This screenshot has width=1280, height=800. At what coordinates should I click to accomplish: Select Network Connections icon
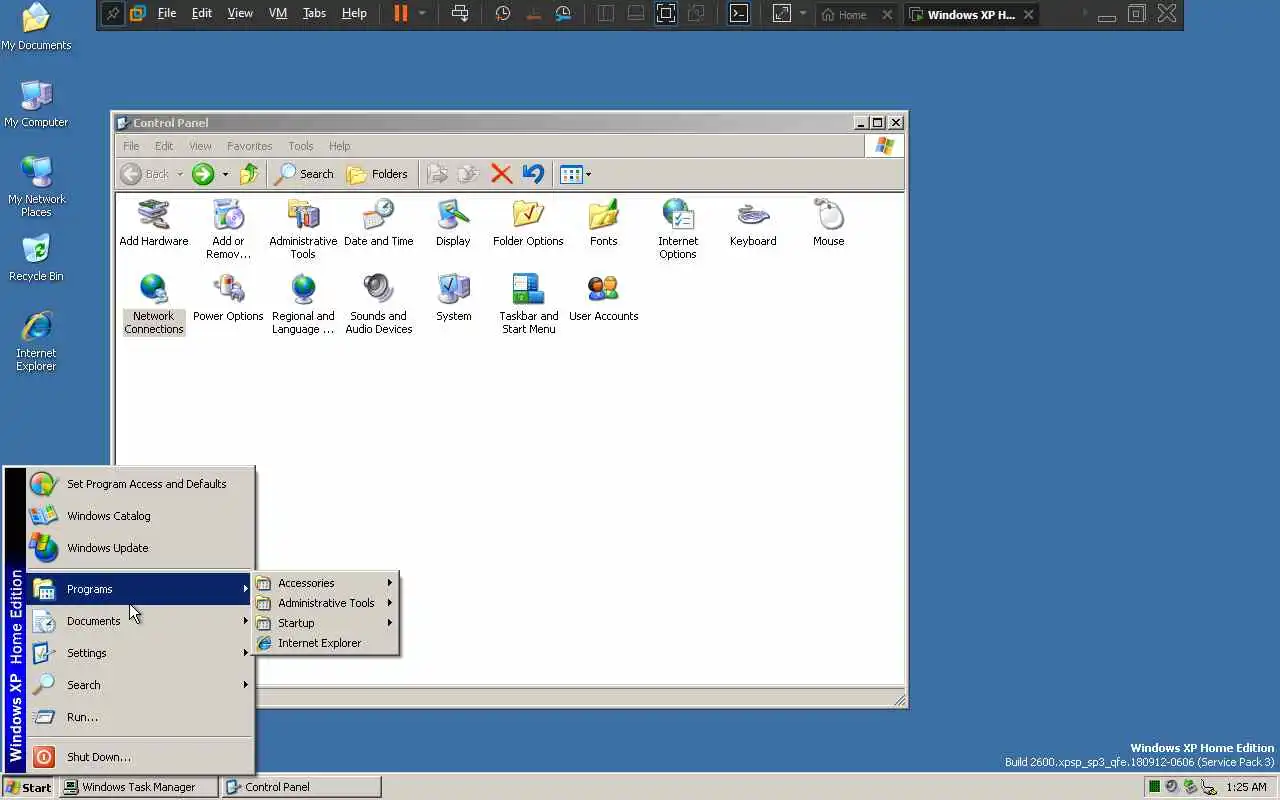point(154,304)
